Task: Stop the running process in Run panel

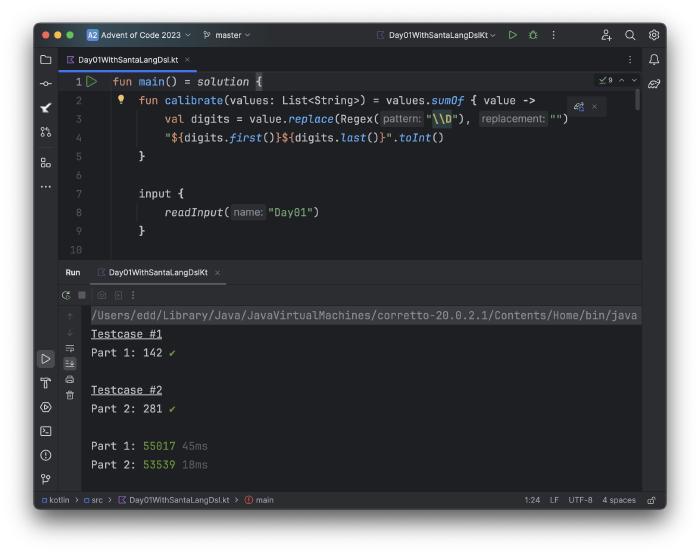Action: point(82,295)
